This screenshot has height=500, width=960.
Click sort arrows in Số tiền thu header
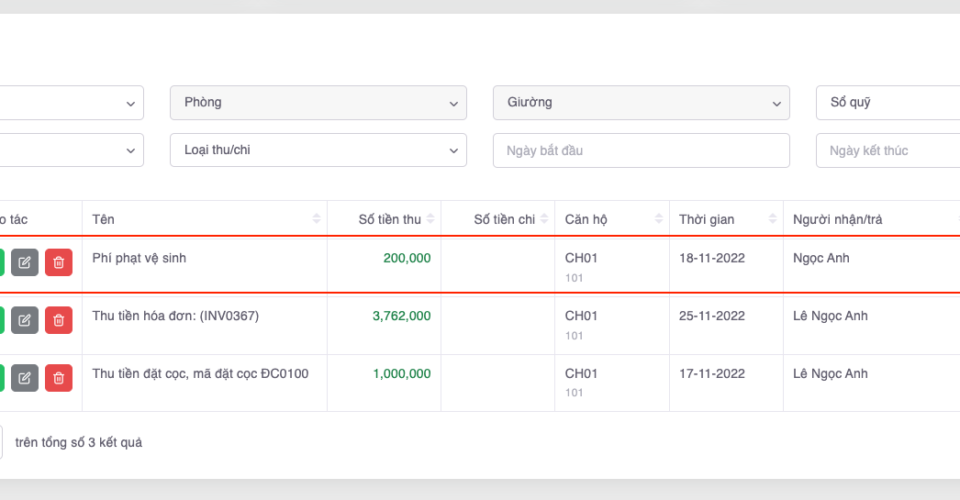[430, 219]
